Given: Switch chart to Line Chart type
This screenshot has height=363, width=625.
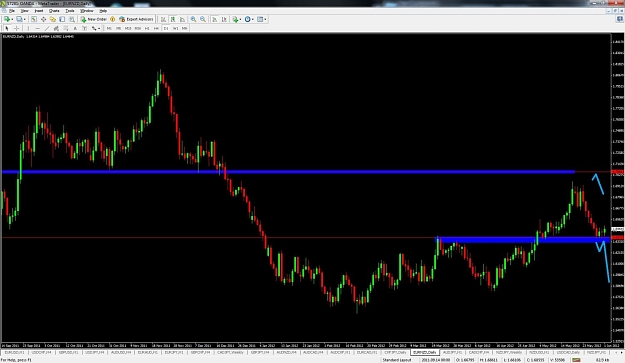Looking at the screenshot, I should (182, 19).
